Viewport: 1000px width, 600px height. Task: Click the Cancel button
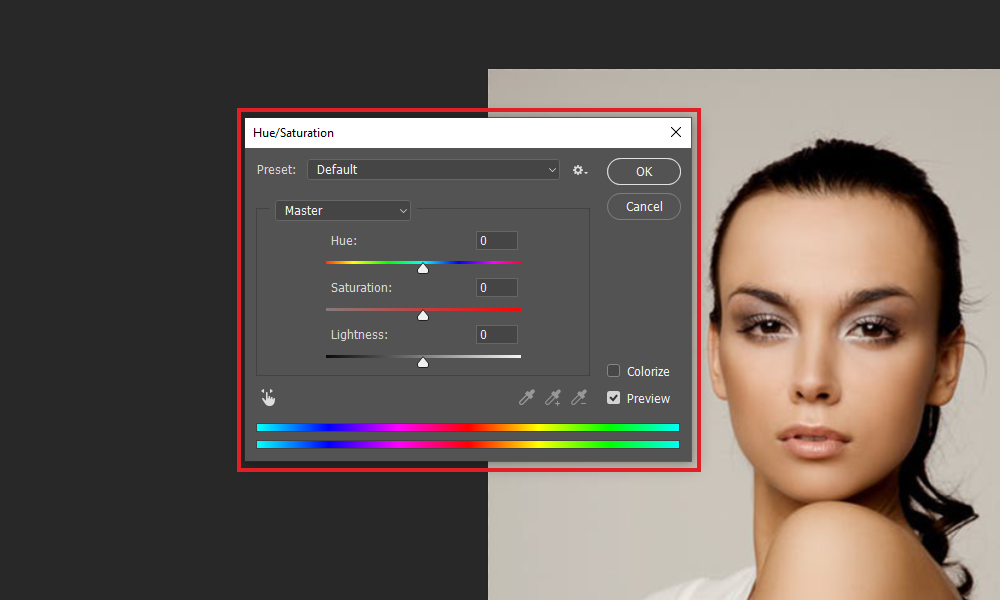click(x=643, y=207)
